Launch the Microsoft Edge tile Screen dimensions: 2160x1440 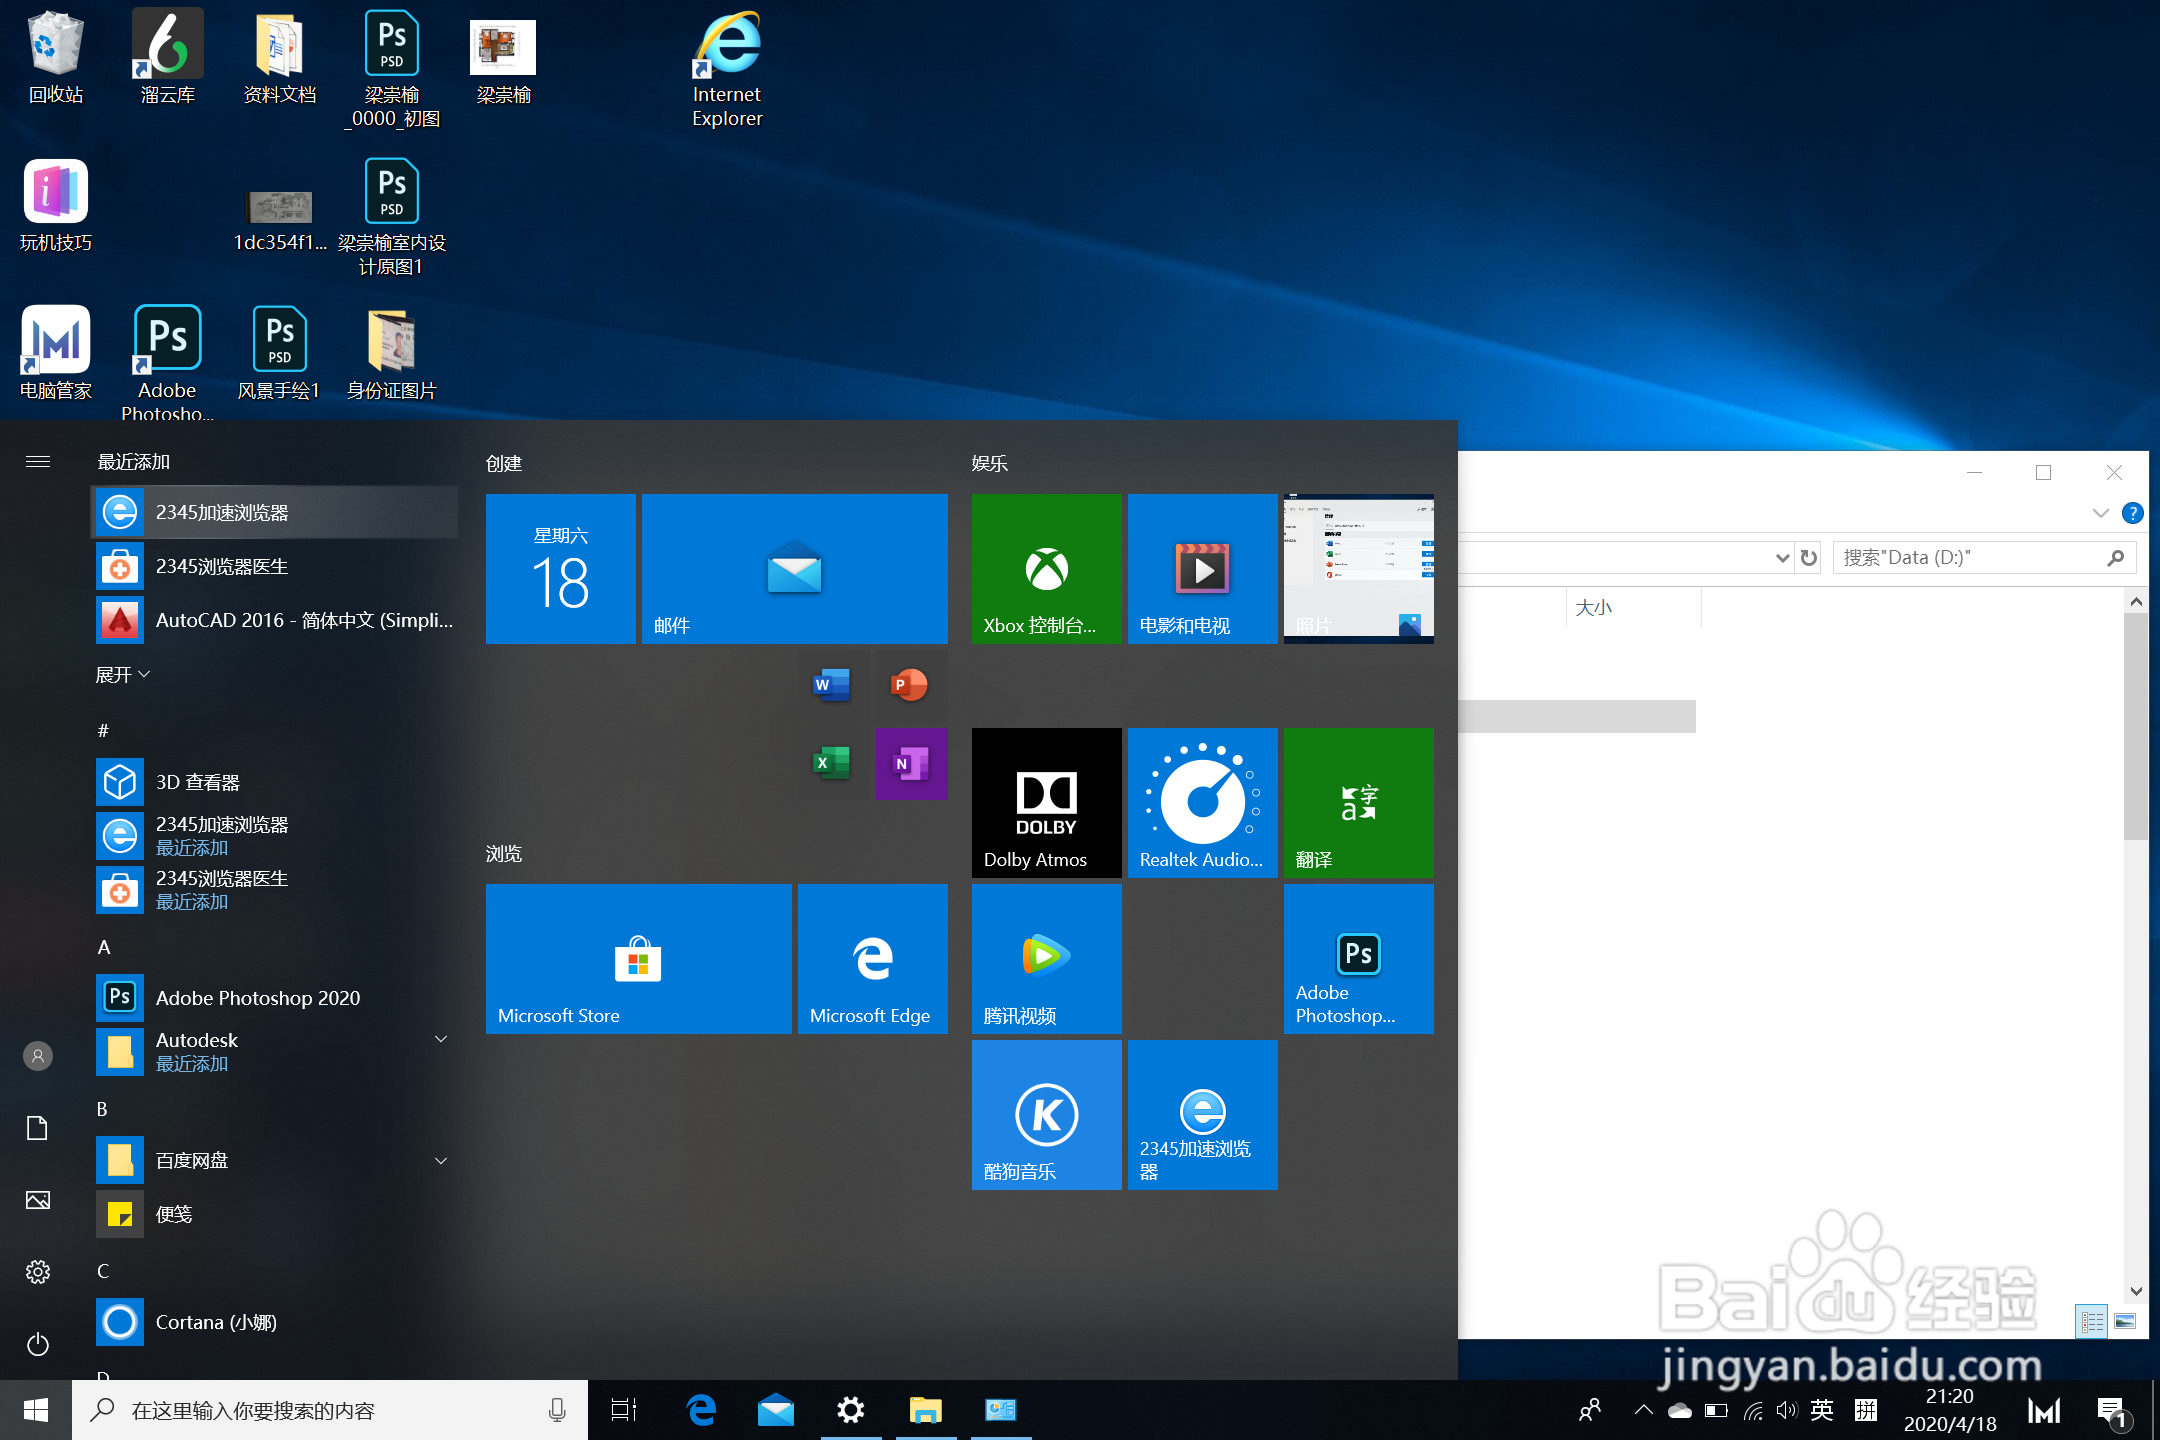pos(872,958)
